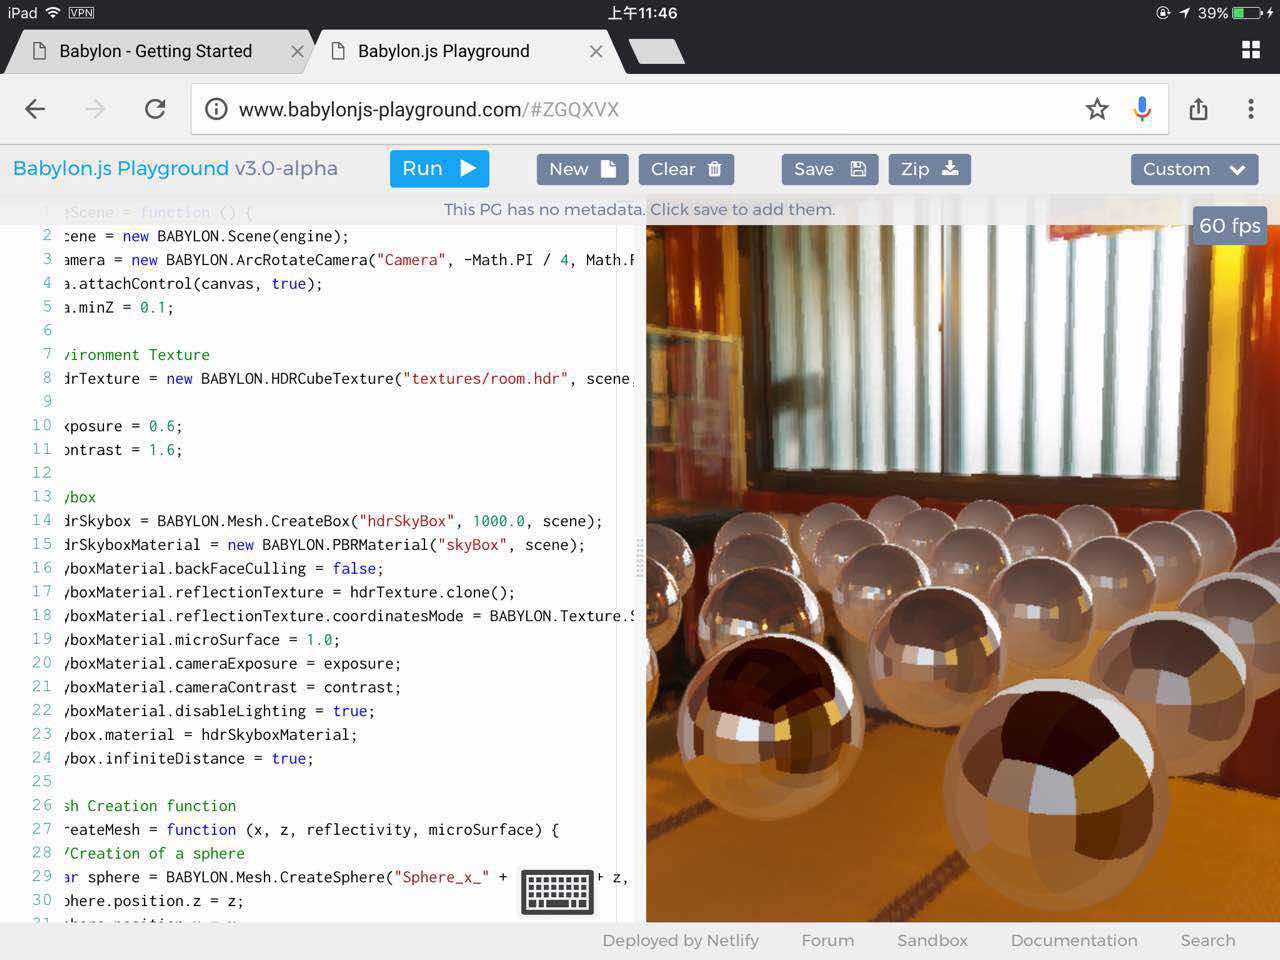
Task: Click the 60 fps counter
Action: [x=1229, y=225]
